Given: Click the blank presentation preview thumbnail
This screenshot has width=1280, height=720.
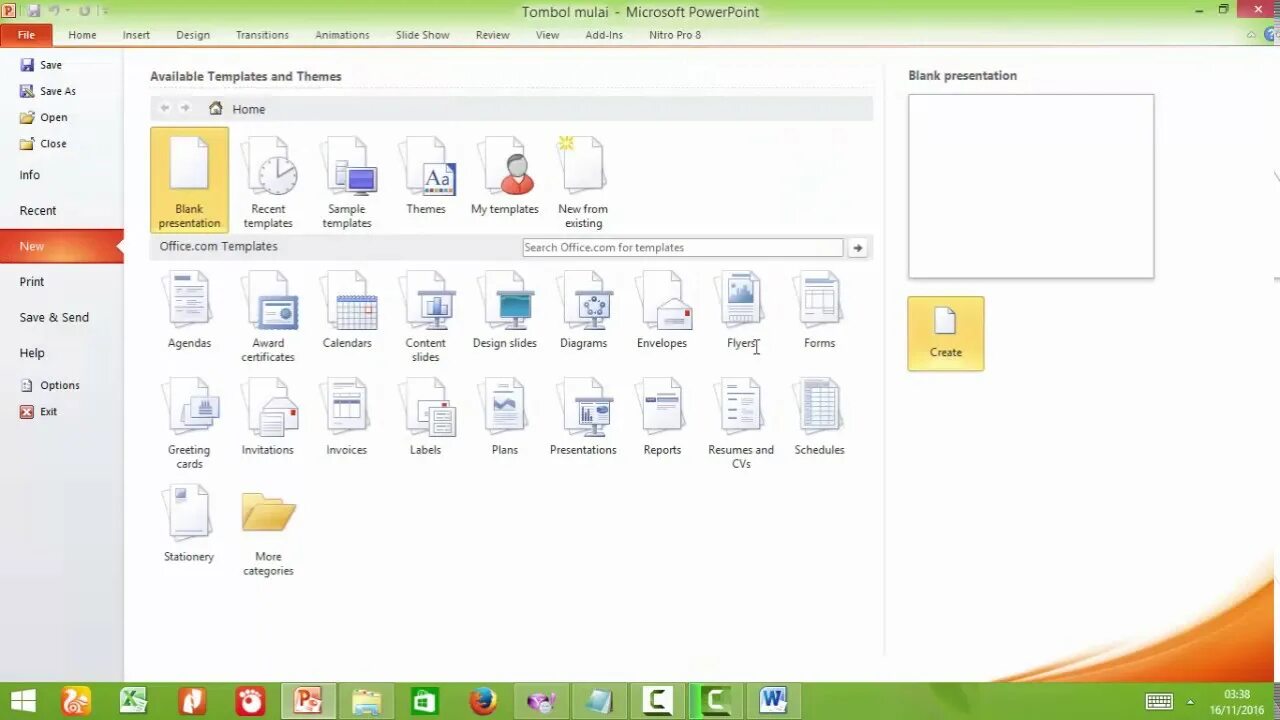Looking at the screenshot, I should 1031,186.
